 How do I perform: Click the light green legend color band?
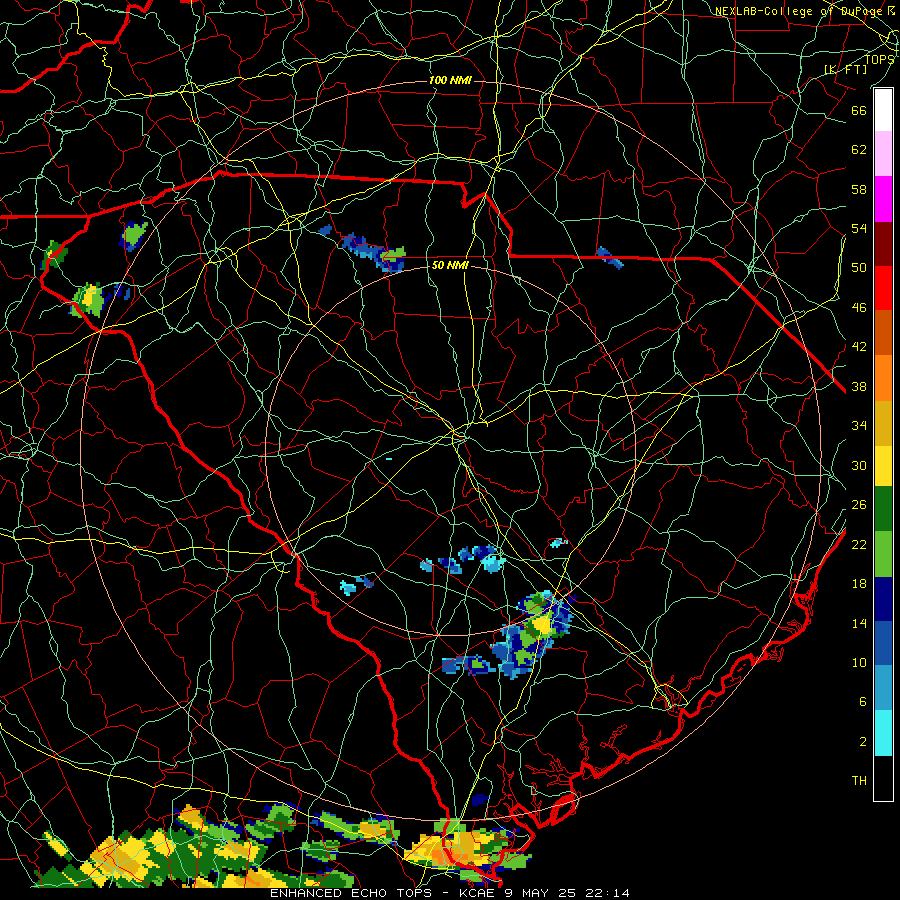[x=883, y=554]
